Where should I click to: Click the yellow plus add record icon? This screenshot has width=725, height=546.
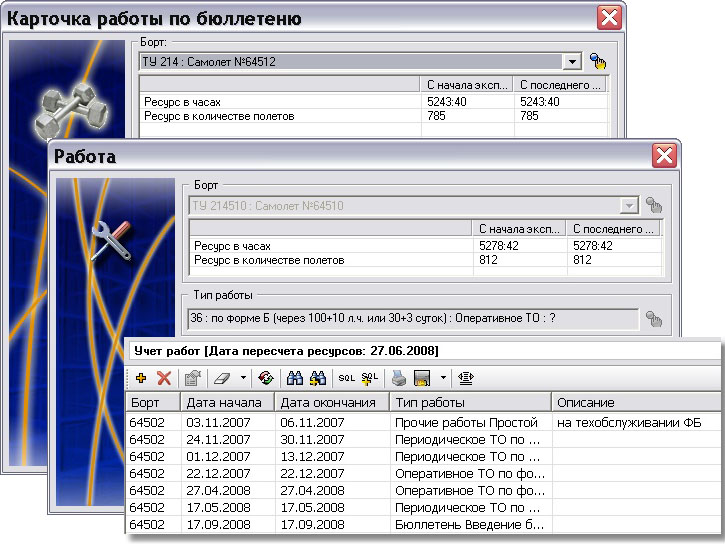tap(141, 378)
